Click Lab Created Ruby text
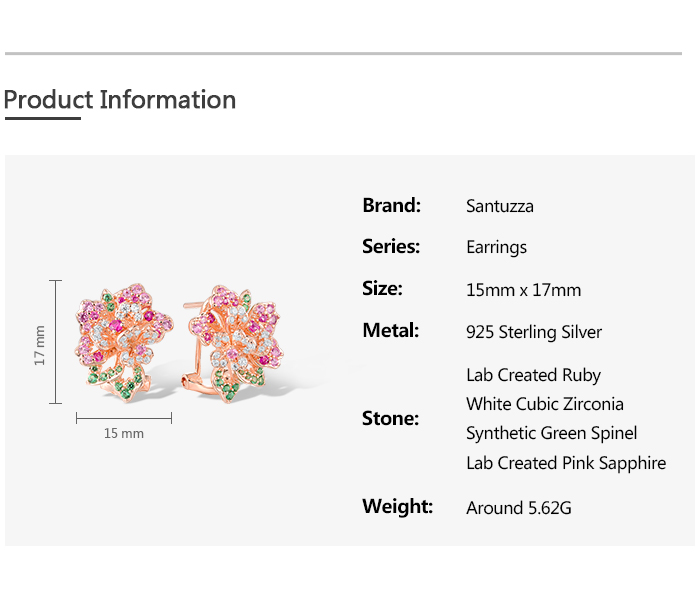The height and width of the screenshot is (596, 700). (533, 375)
